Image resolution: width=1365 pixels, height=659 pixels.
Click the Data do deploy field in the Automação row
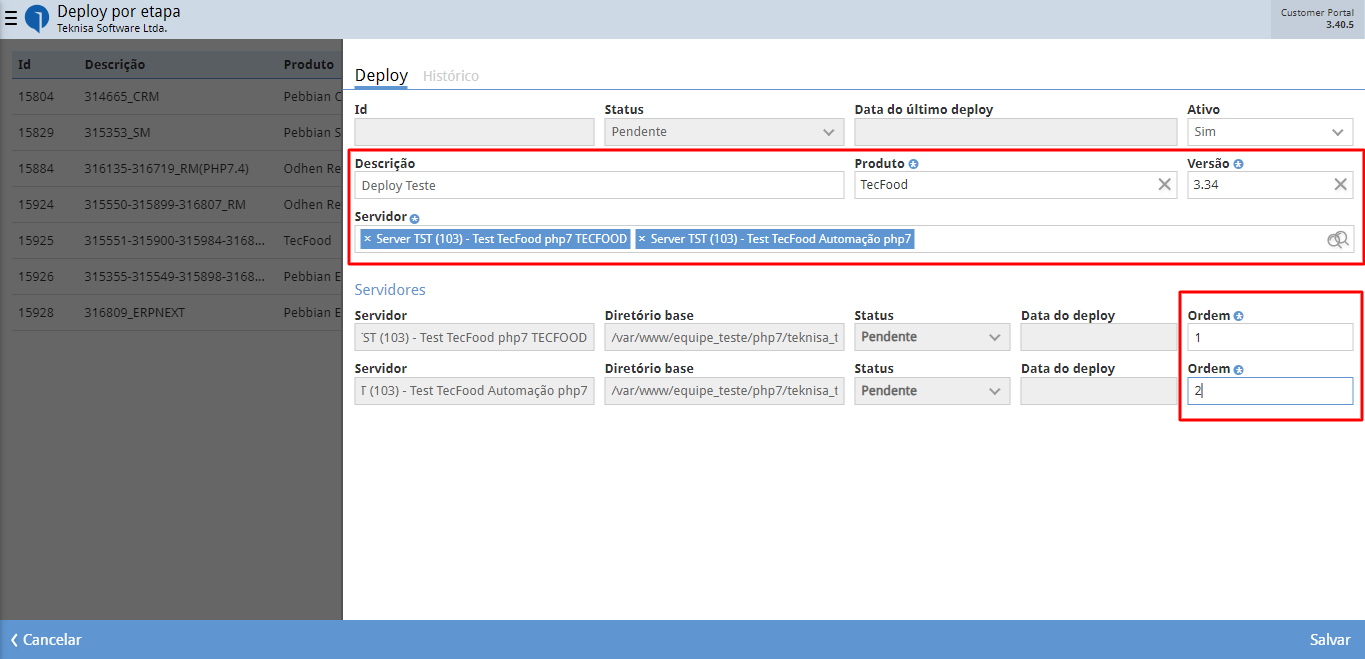pyautogui.click(x=1099, y=391)
